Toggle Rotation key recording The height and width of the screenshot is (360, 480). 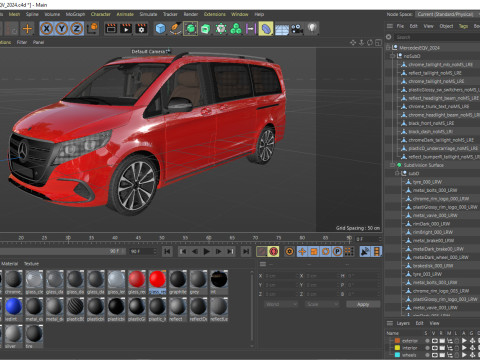(x=325, y=251)
